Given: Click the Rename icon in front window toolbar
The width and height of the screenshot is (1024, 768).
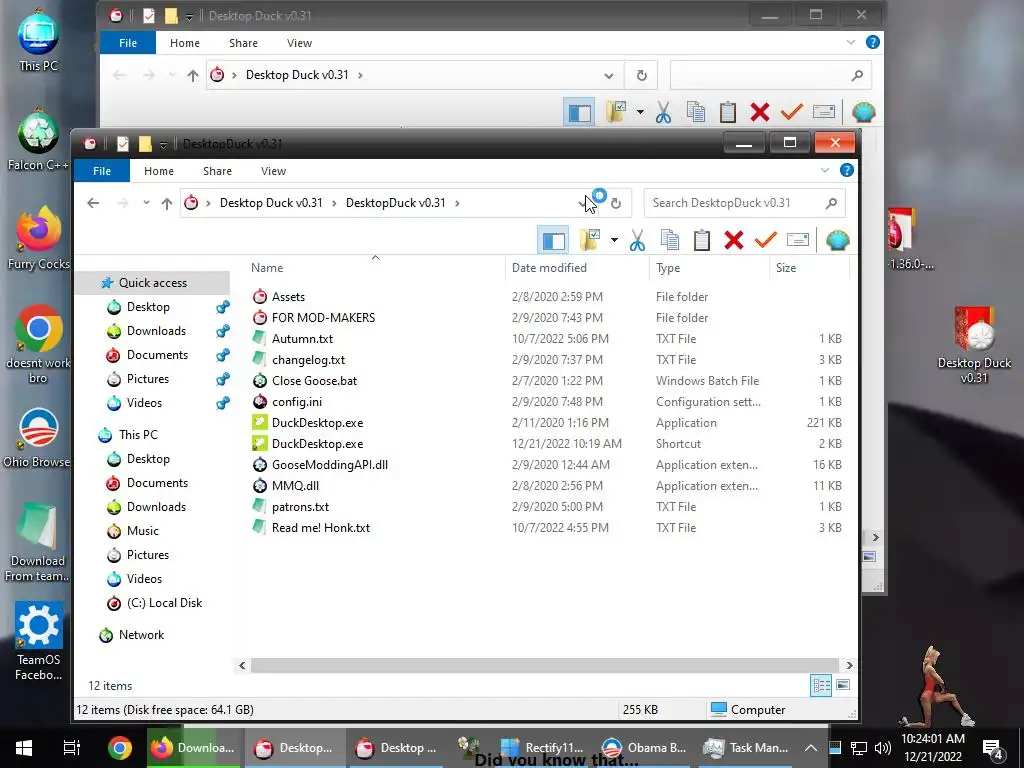Looking at the screenshot, I should (x=797, y=240).
